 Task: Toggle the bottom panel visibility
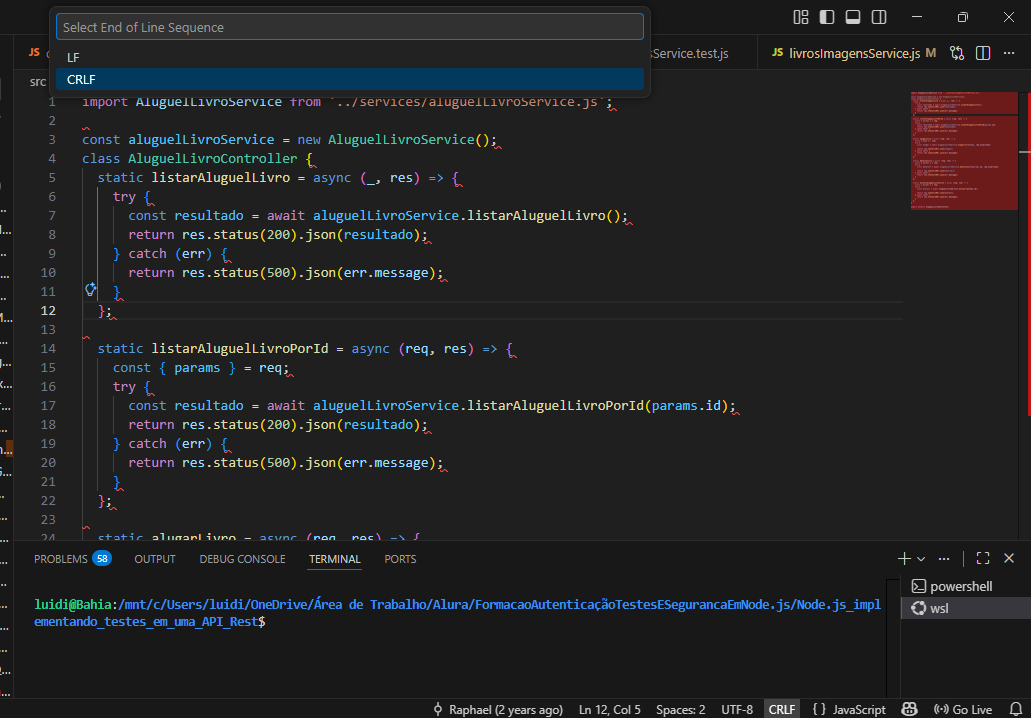[x=853, y=17]
